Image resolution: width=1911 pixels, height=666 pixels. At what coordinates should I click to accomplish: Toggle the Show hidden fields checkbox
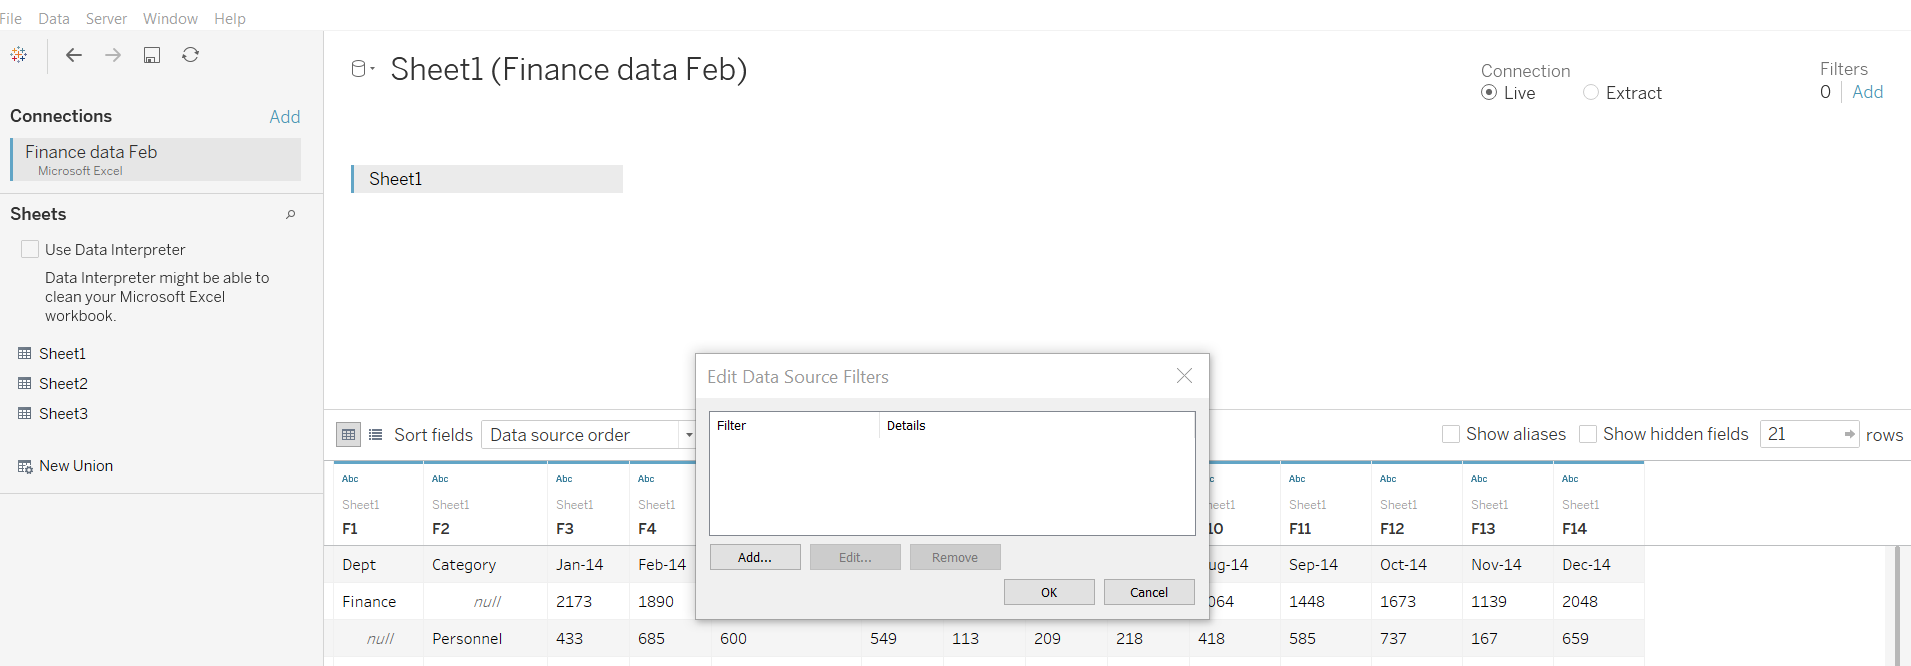coord(1588,434)
